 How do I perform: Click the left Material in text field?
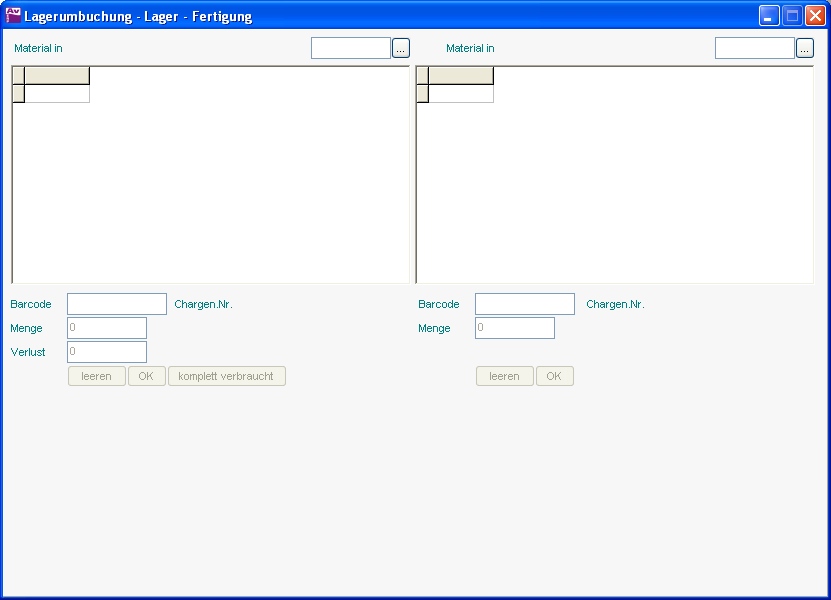[x=350, y=48]
